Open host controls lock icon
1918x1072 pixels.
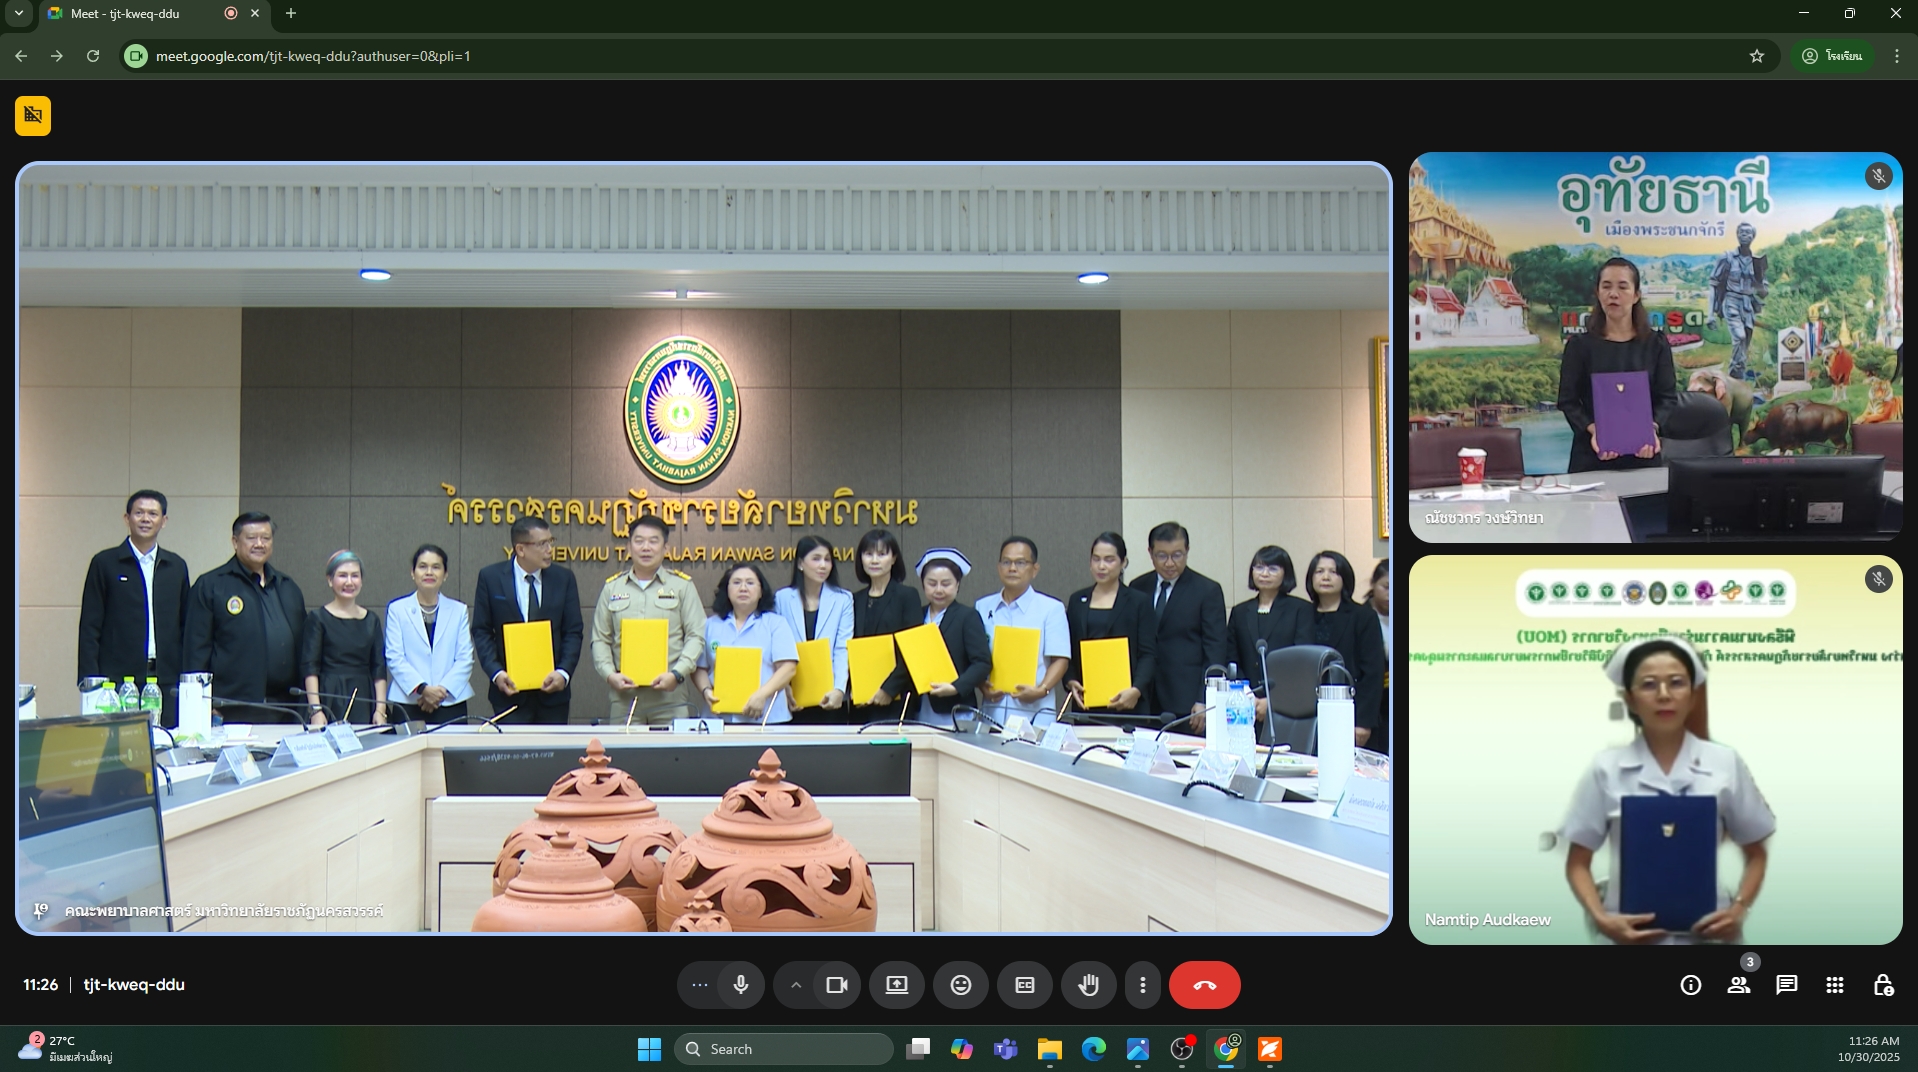pyautogui.click(x=1882, y=985)
